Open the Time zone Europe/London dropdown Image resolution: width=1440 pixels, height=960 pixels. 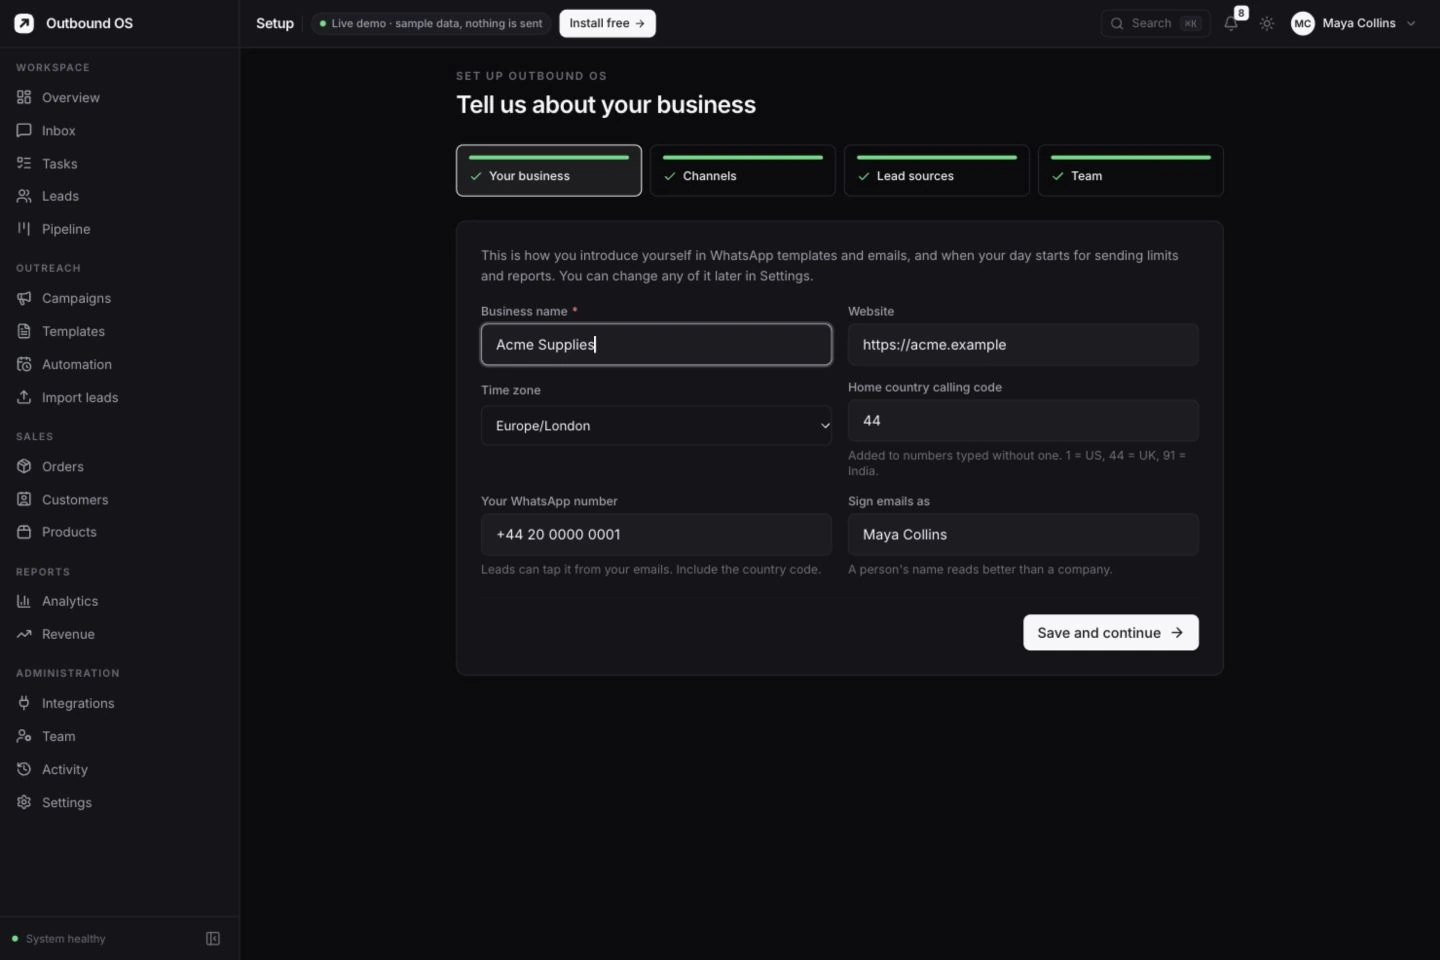656,425
